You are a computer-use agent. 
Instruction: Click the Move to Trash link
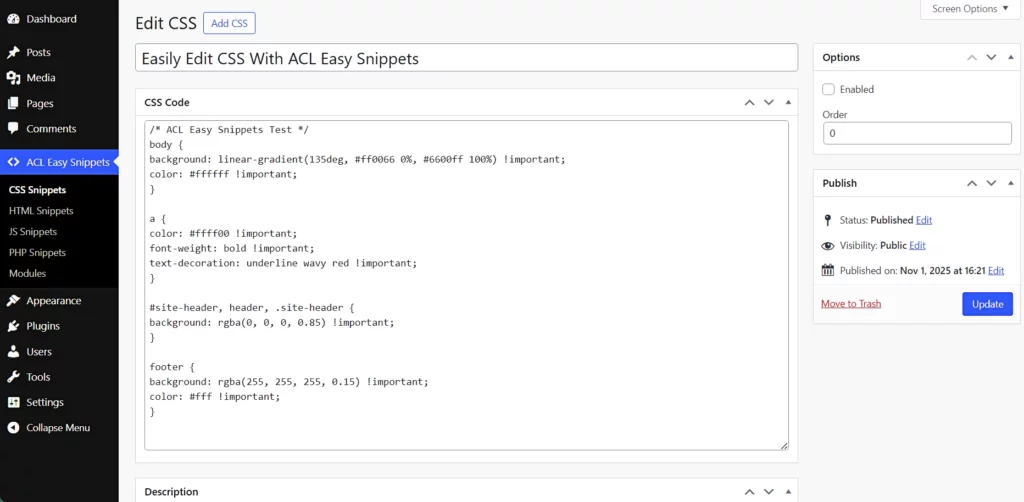pyautogui.click(x=851, y=304)
